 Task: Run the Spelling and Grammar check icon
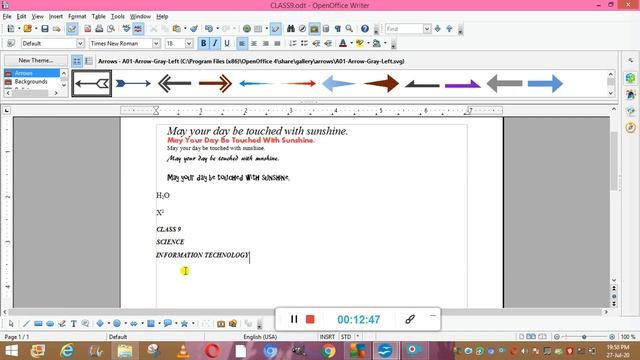click(x=127, y=29)
